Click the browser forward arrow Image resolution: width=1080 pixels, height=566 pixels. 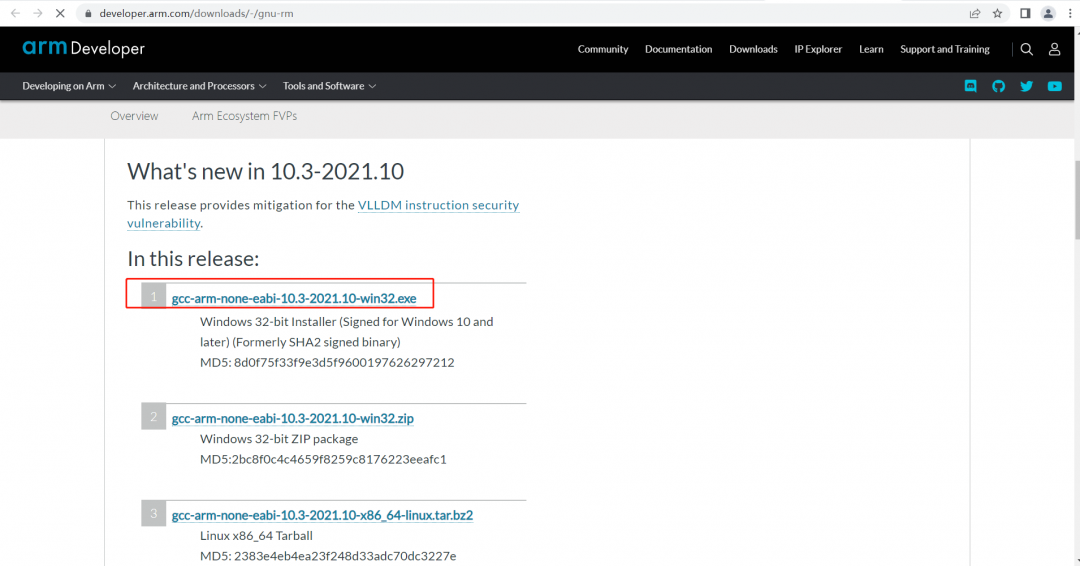tap(38, 13)
